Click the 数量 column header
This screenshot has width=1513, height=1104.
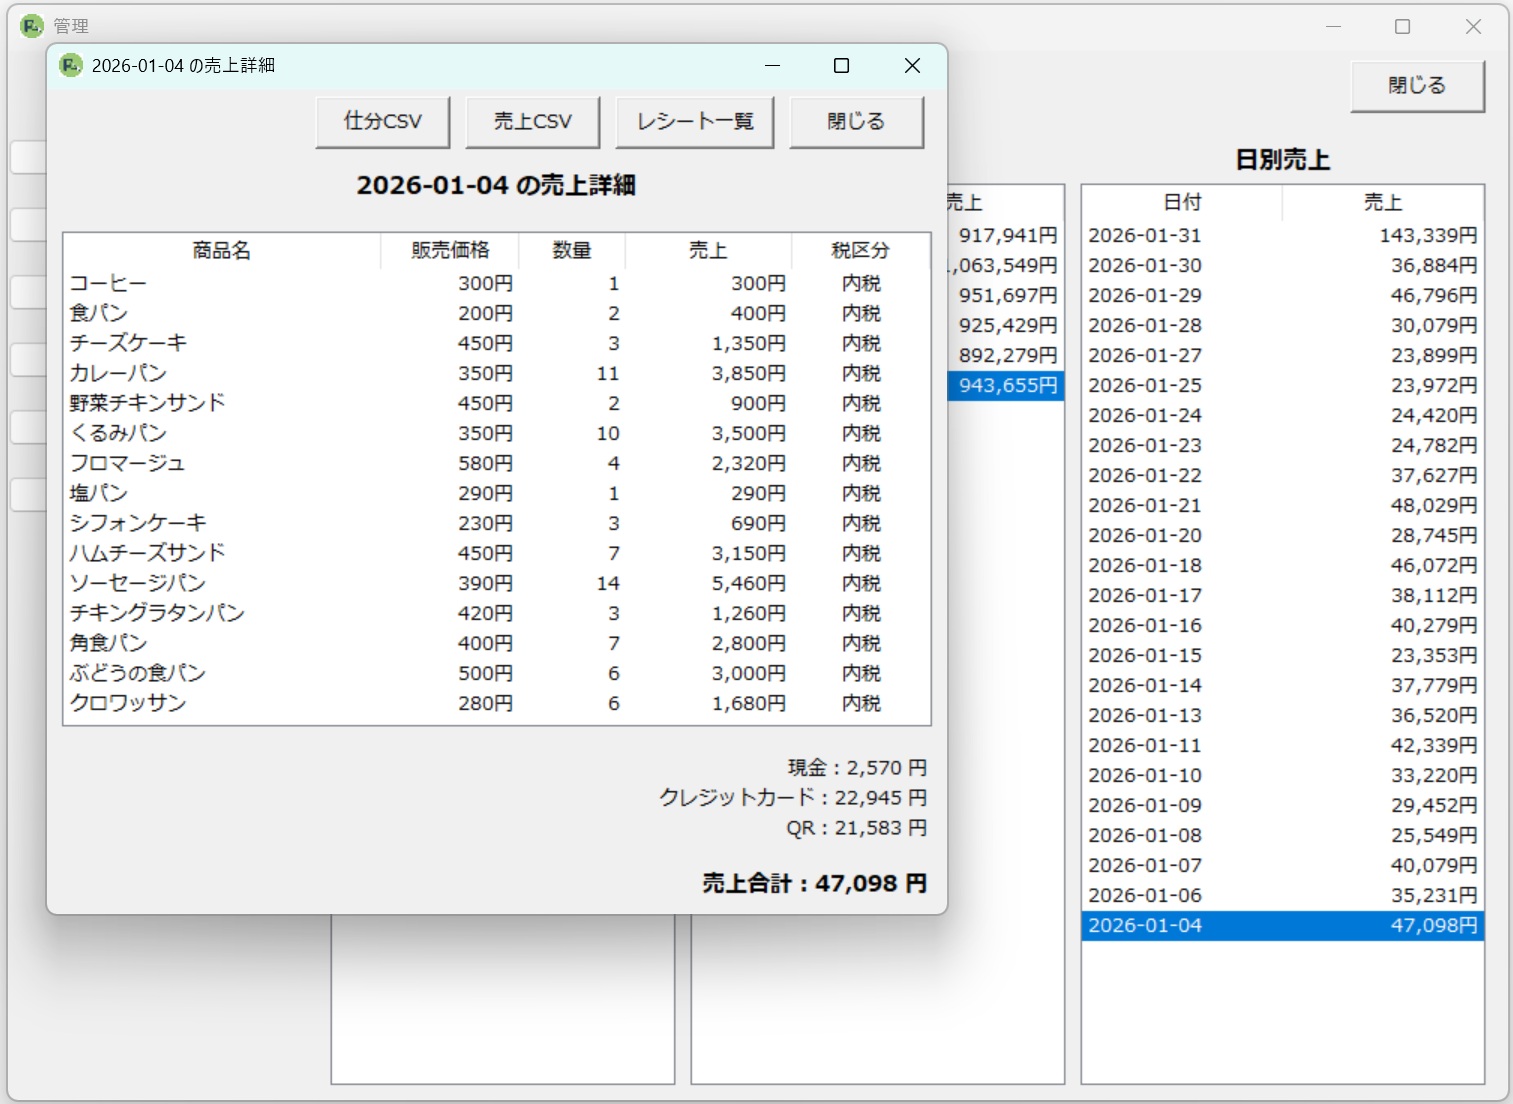click(571, 250)
